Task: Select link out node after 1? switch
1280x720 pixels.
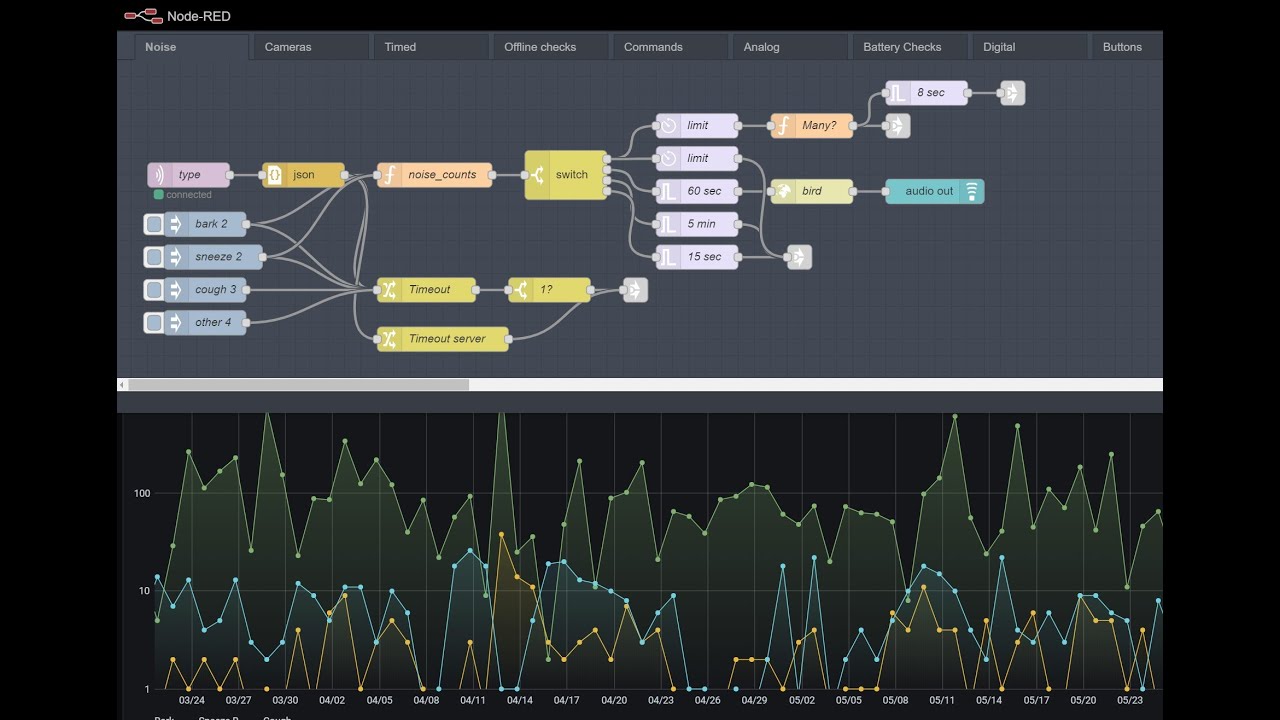Action: tap(635, 290)
